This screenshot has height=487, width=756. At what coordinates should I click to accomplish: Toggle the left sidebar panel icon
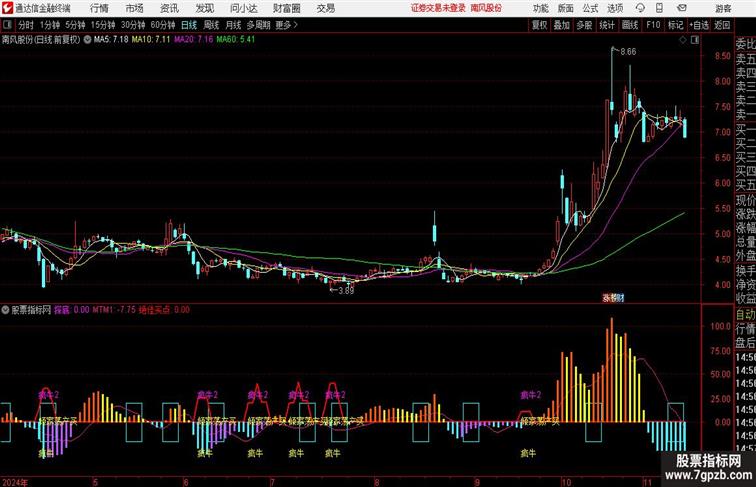tap(7, 25)
